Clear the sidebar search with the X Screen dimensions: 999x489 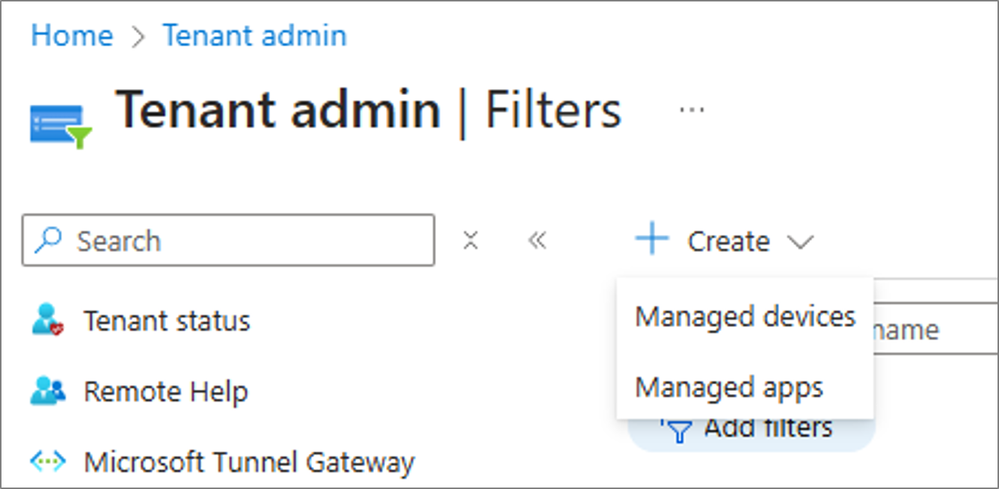coord(470,240)
